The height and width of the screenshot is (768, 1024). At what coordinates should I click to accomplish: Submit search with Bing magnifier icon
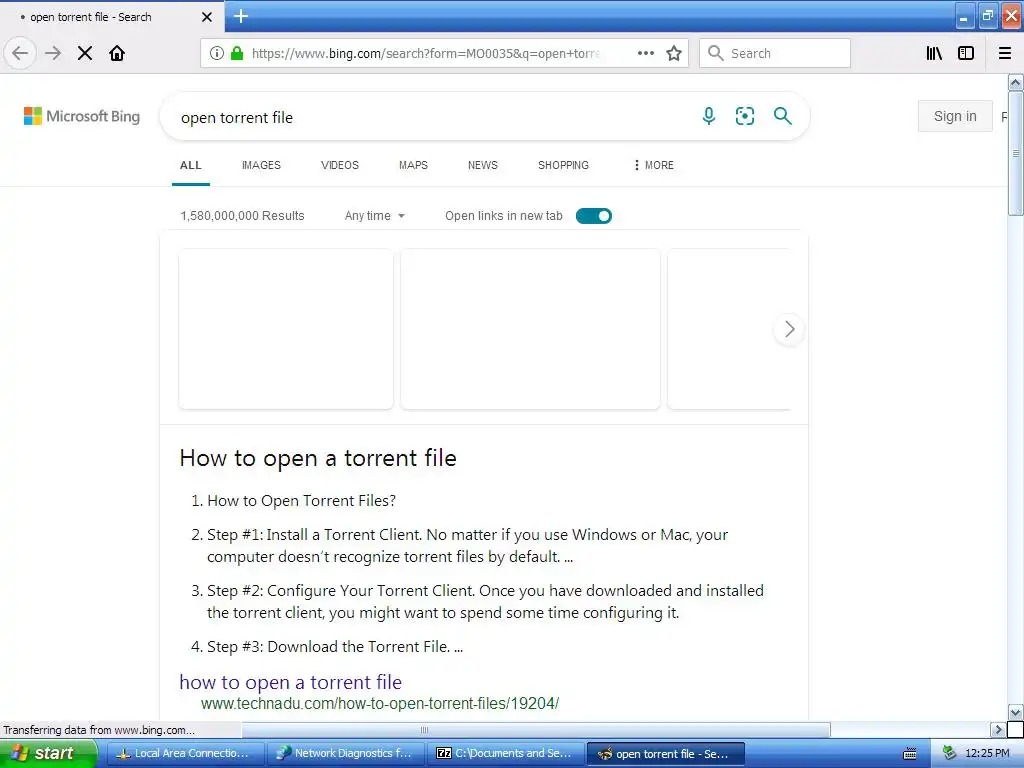(782, 116)
